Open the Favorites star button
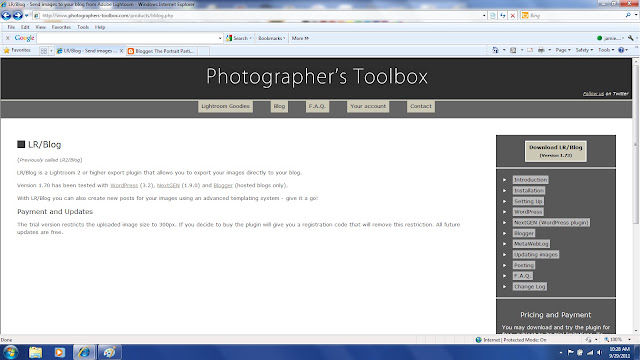The width and height of the screenshot is (640, 360). click(17, 51)
